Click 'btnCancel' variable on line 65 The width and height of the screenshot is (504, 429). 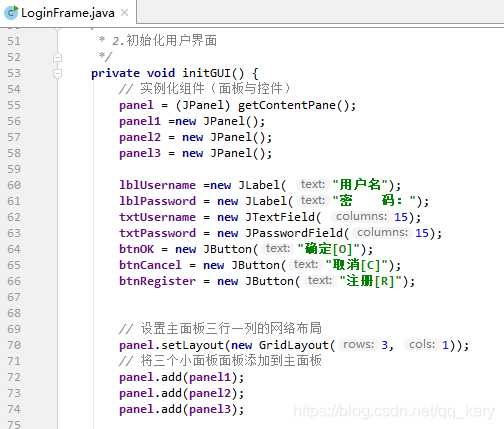pyautogui.click(x=151, y=265)
